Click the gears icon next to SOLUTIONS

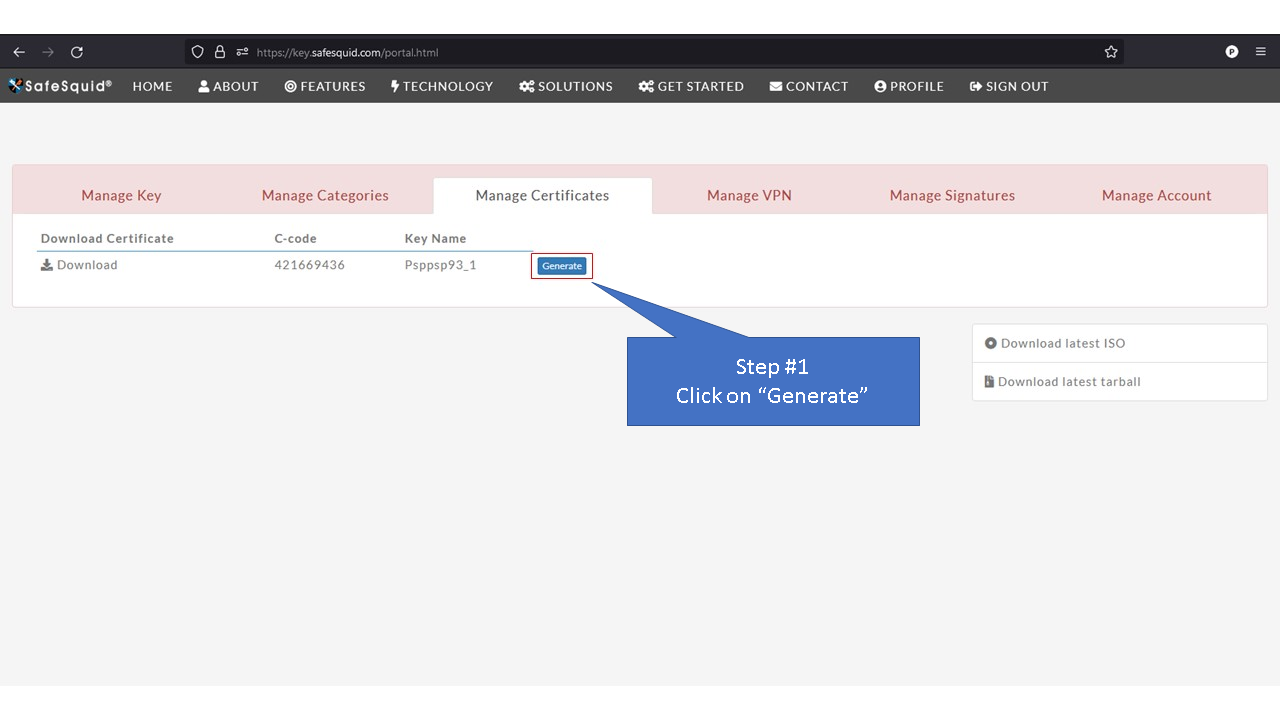point(526,86)
